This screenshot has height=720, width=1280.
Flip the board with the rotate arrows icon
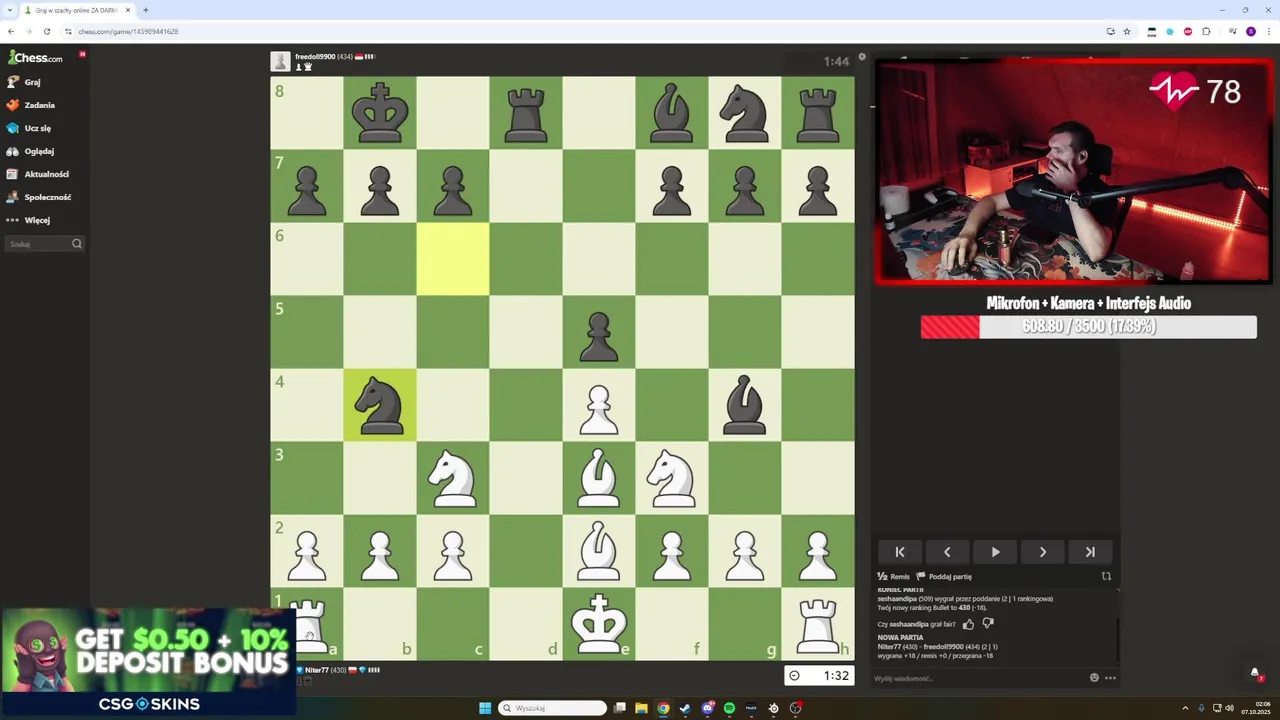click(1106, 577)
